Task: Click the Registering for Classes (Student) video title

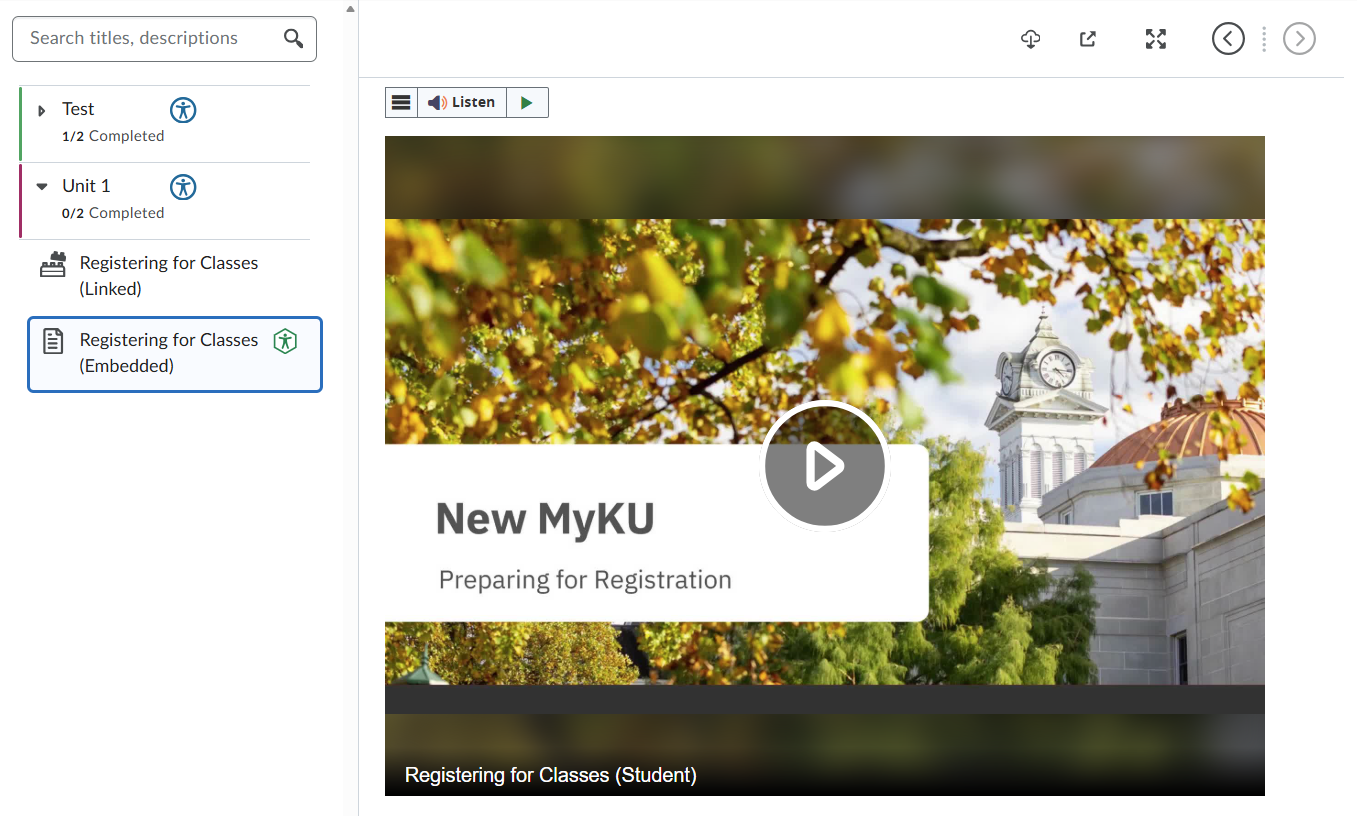Action: [550, 775]
